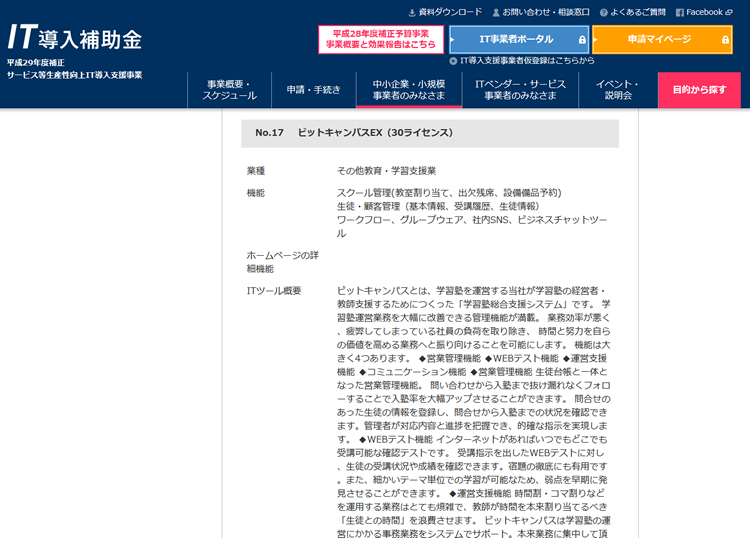Click the No.17 ビットキャンバスEX heading
Image resolution: width=750 pixels, height=538 pixels.
click(430, 133)
